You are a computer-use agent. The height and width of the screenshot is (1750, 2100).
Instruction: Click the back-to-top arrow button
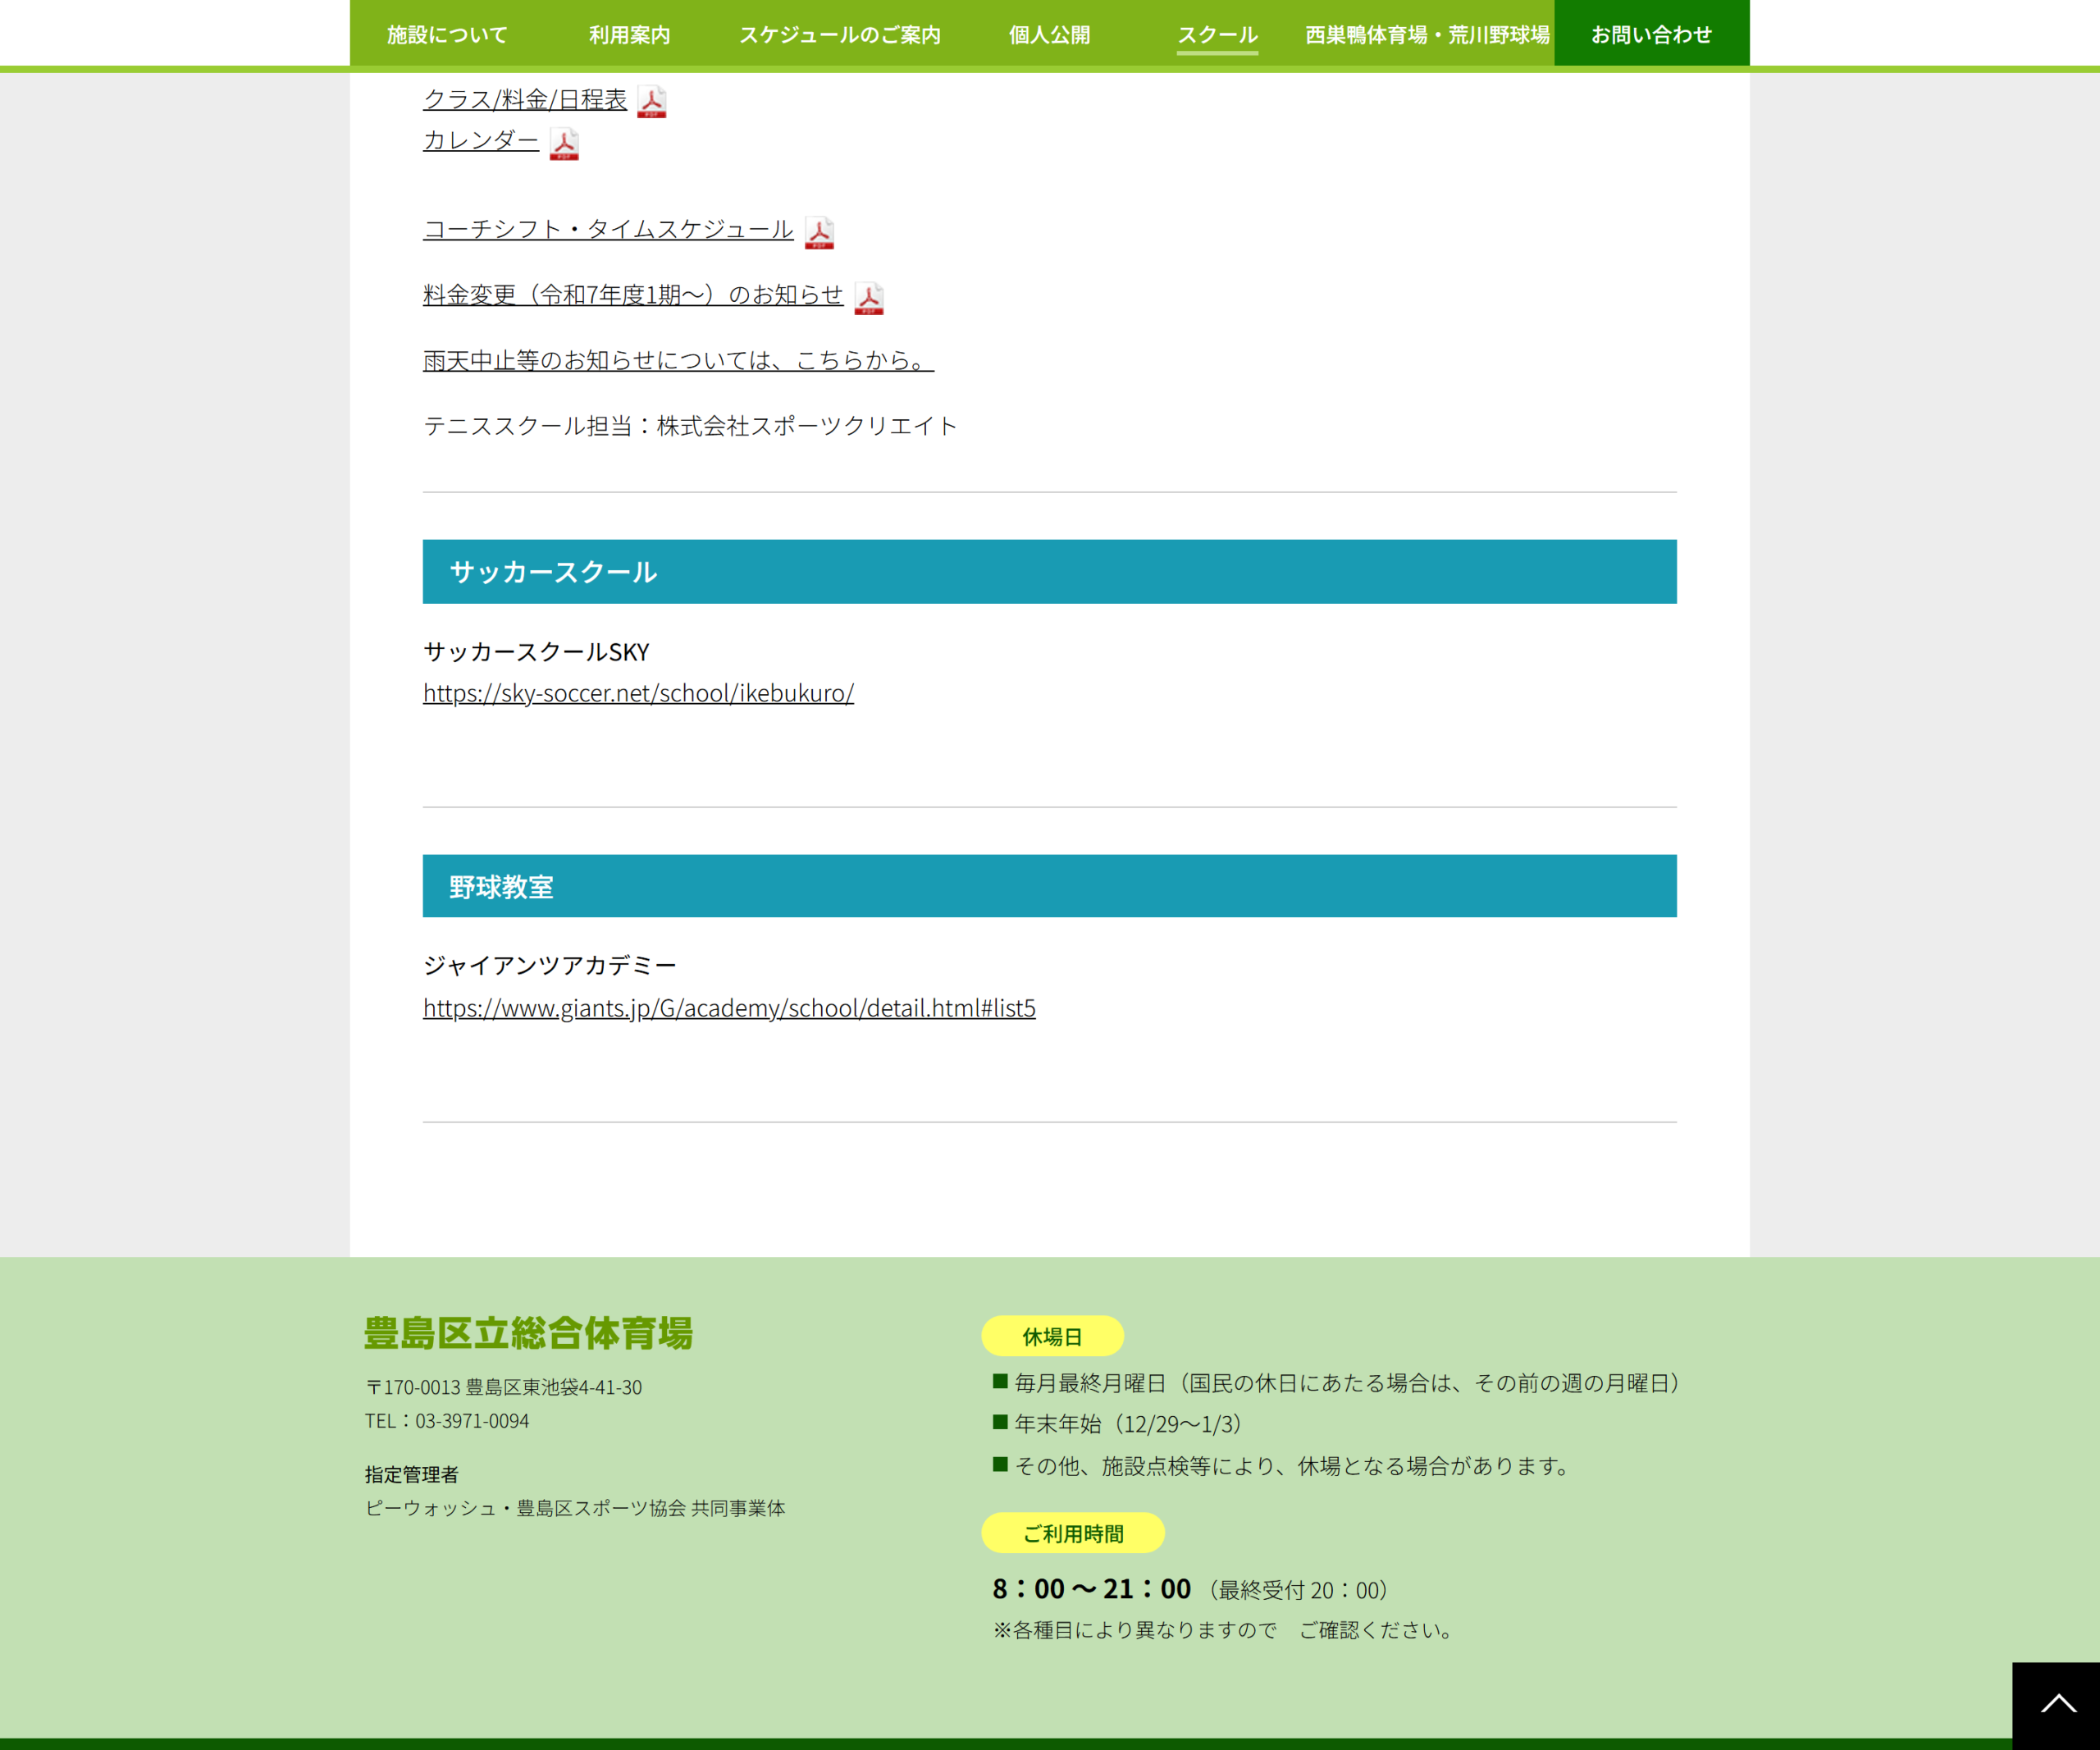(2056, 1706)
